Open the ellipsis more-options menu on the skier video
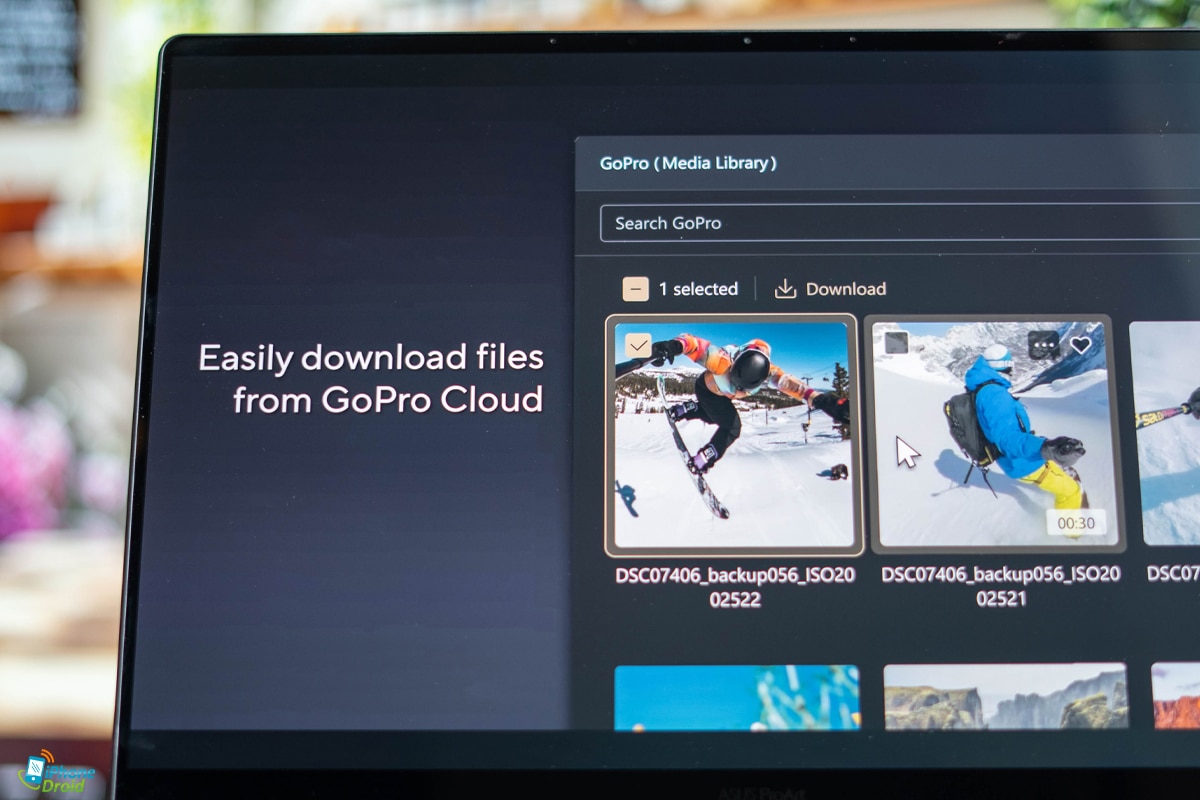 click(x=1043, y=345)
